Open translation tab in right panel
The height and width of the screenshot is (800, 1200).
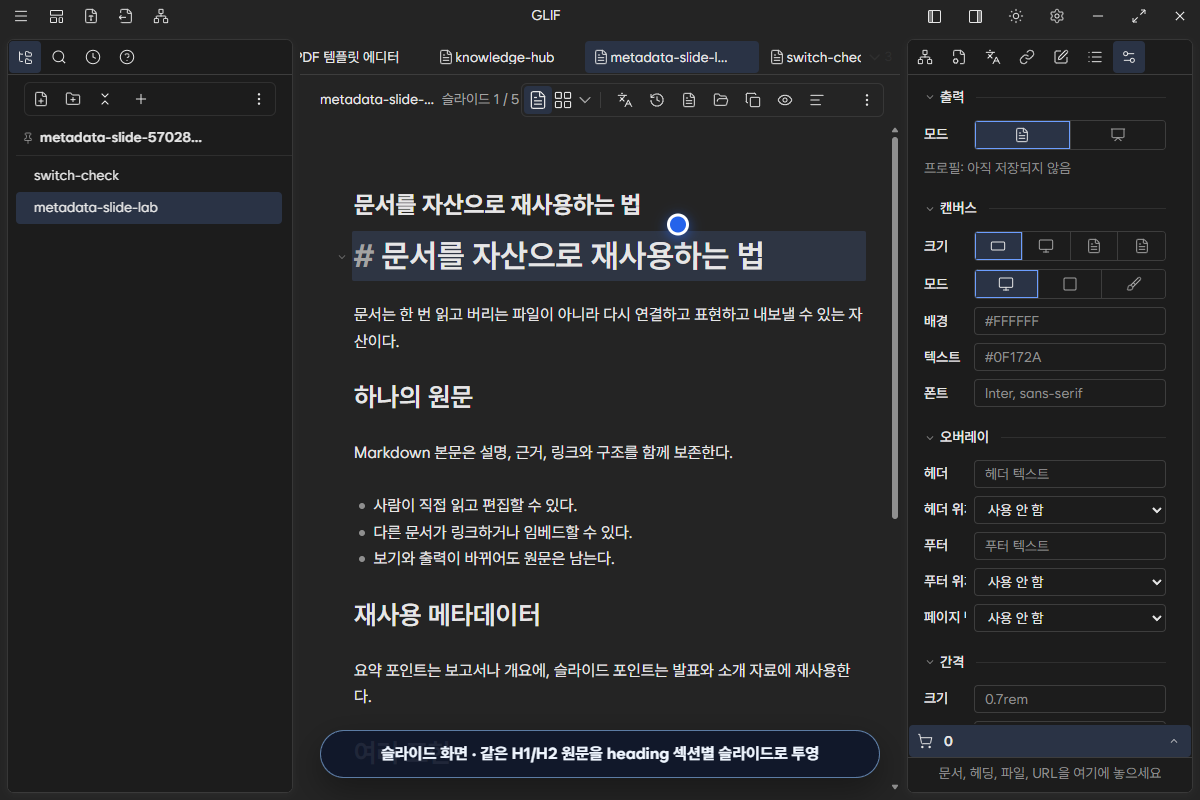point(993,57)
